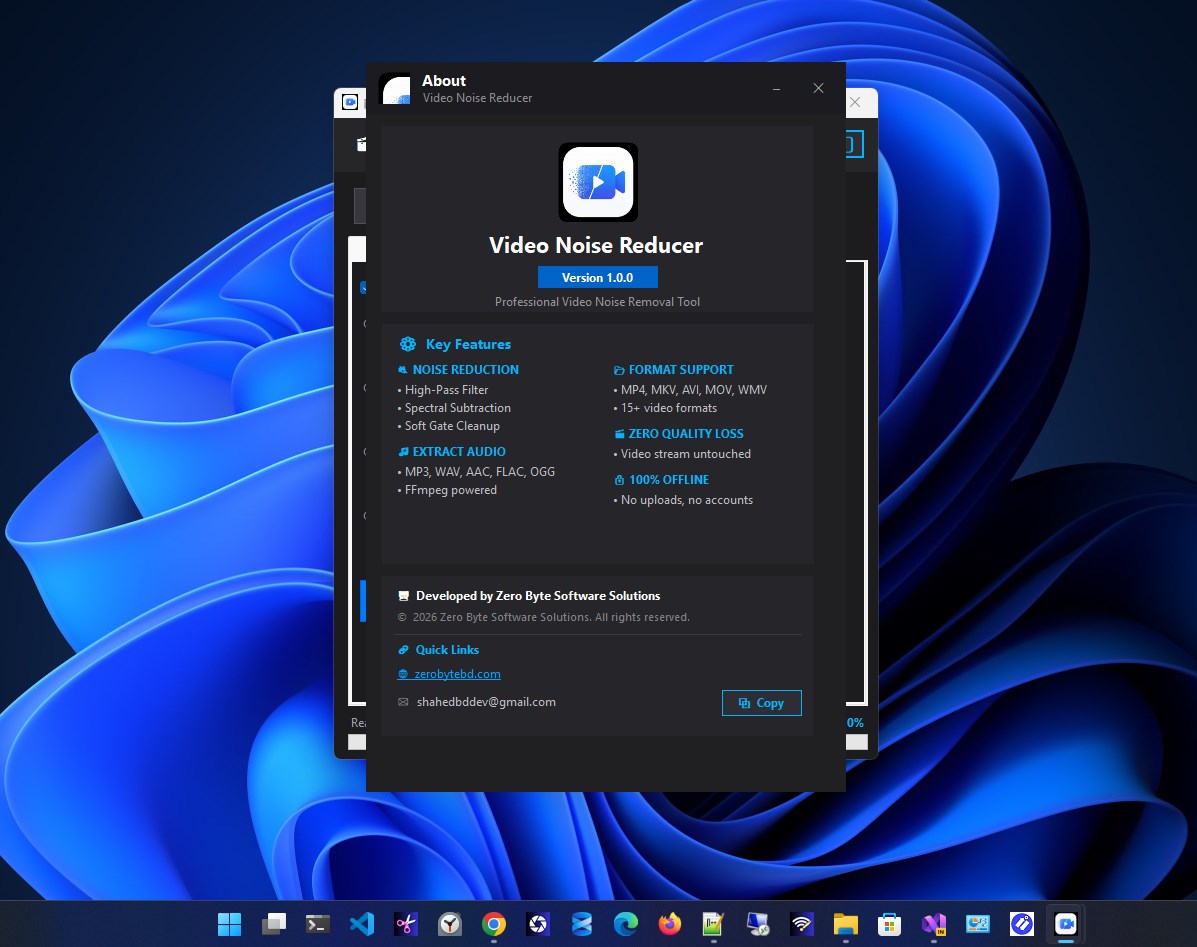Open Microsoft Store from the taskbar
This screenshot has width=1197, height=947.
889,924
